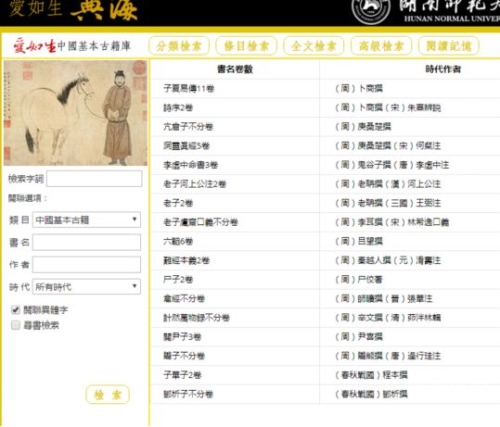Open the book 老子鬳齋口義不分卷
Screen dimensions: 500x427
[201, 222]
